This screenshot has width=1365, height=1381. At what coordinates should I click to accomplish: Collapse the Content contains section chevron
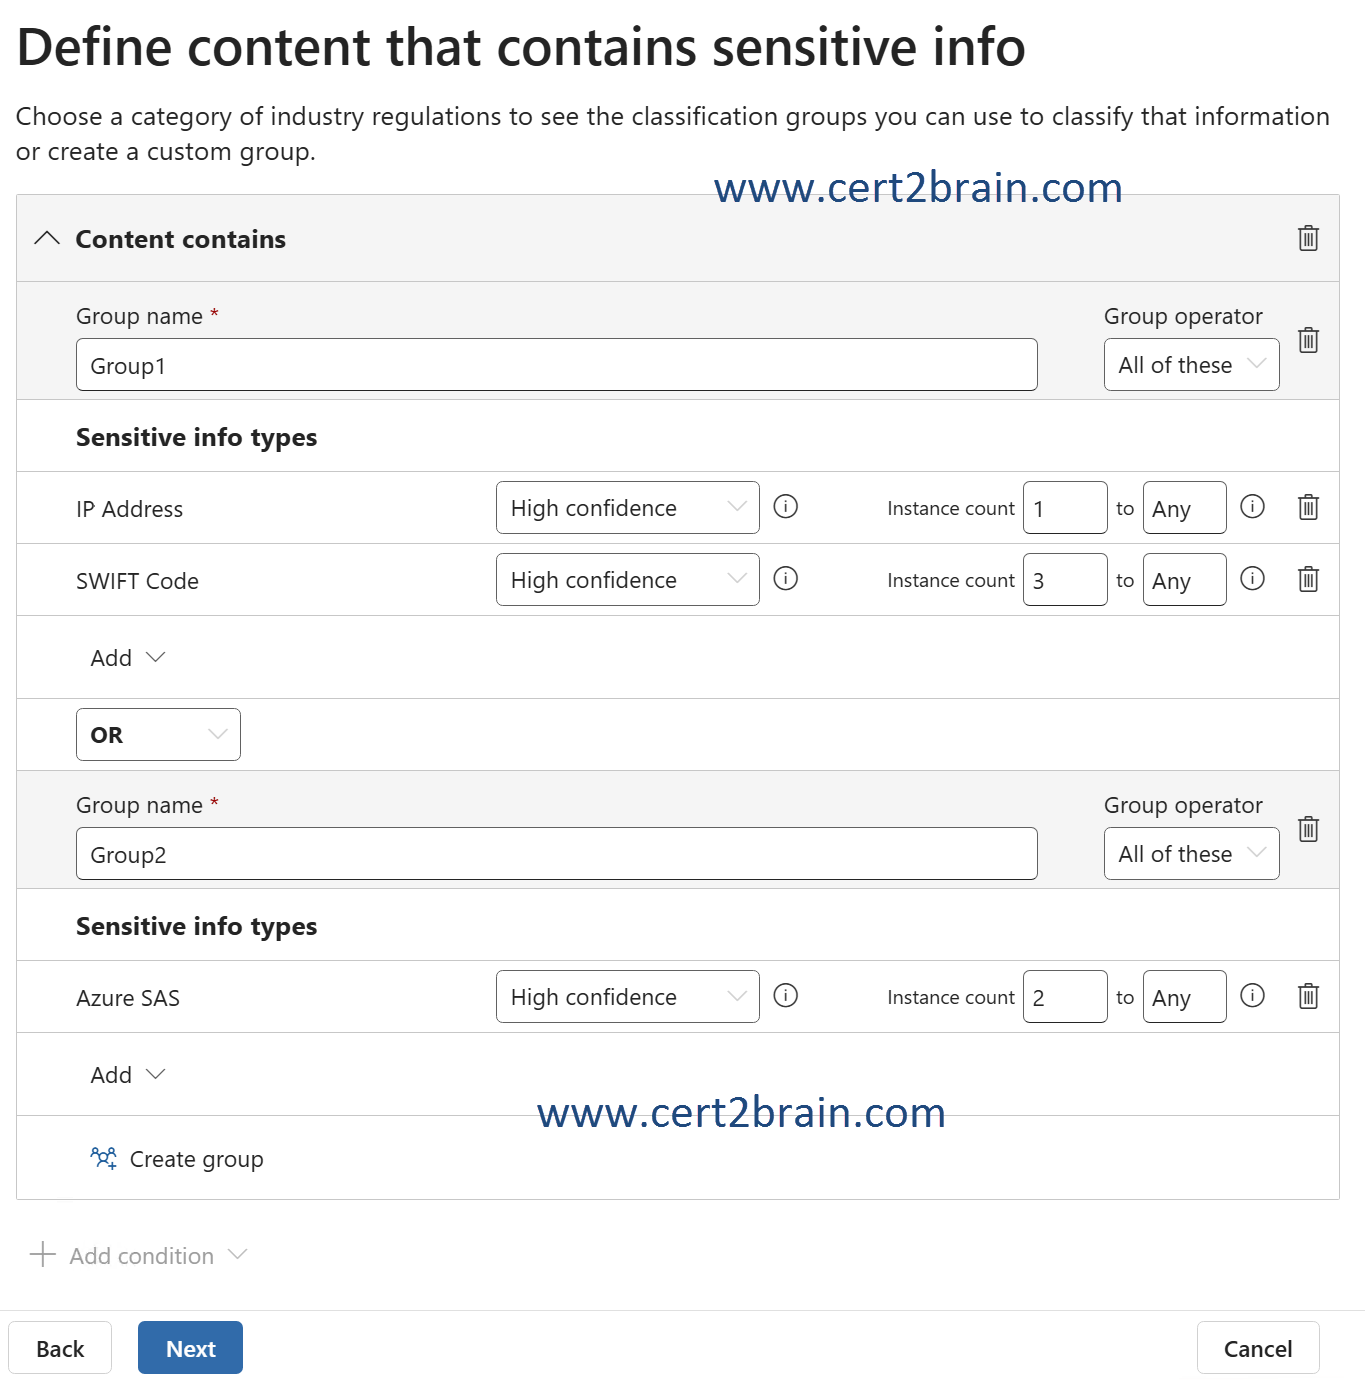47,239
